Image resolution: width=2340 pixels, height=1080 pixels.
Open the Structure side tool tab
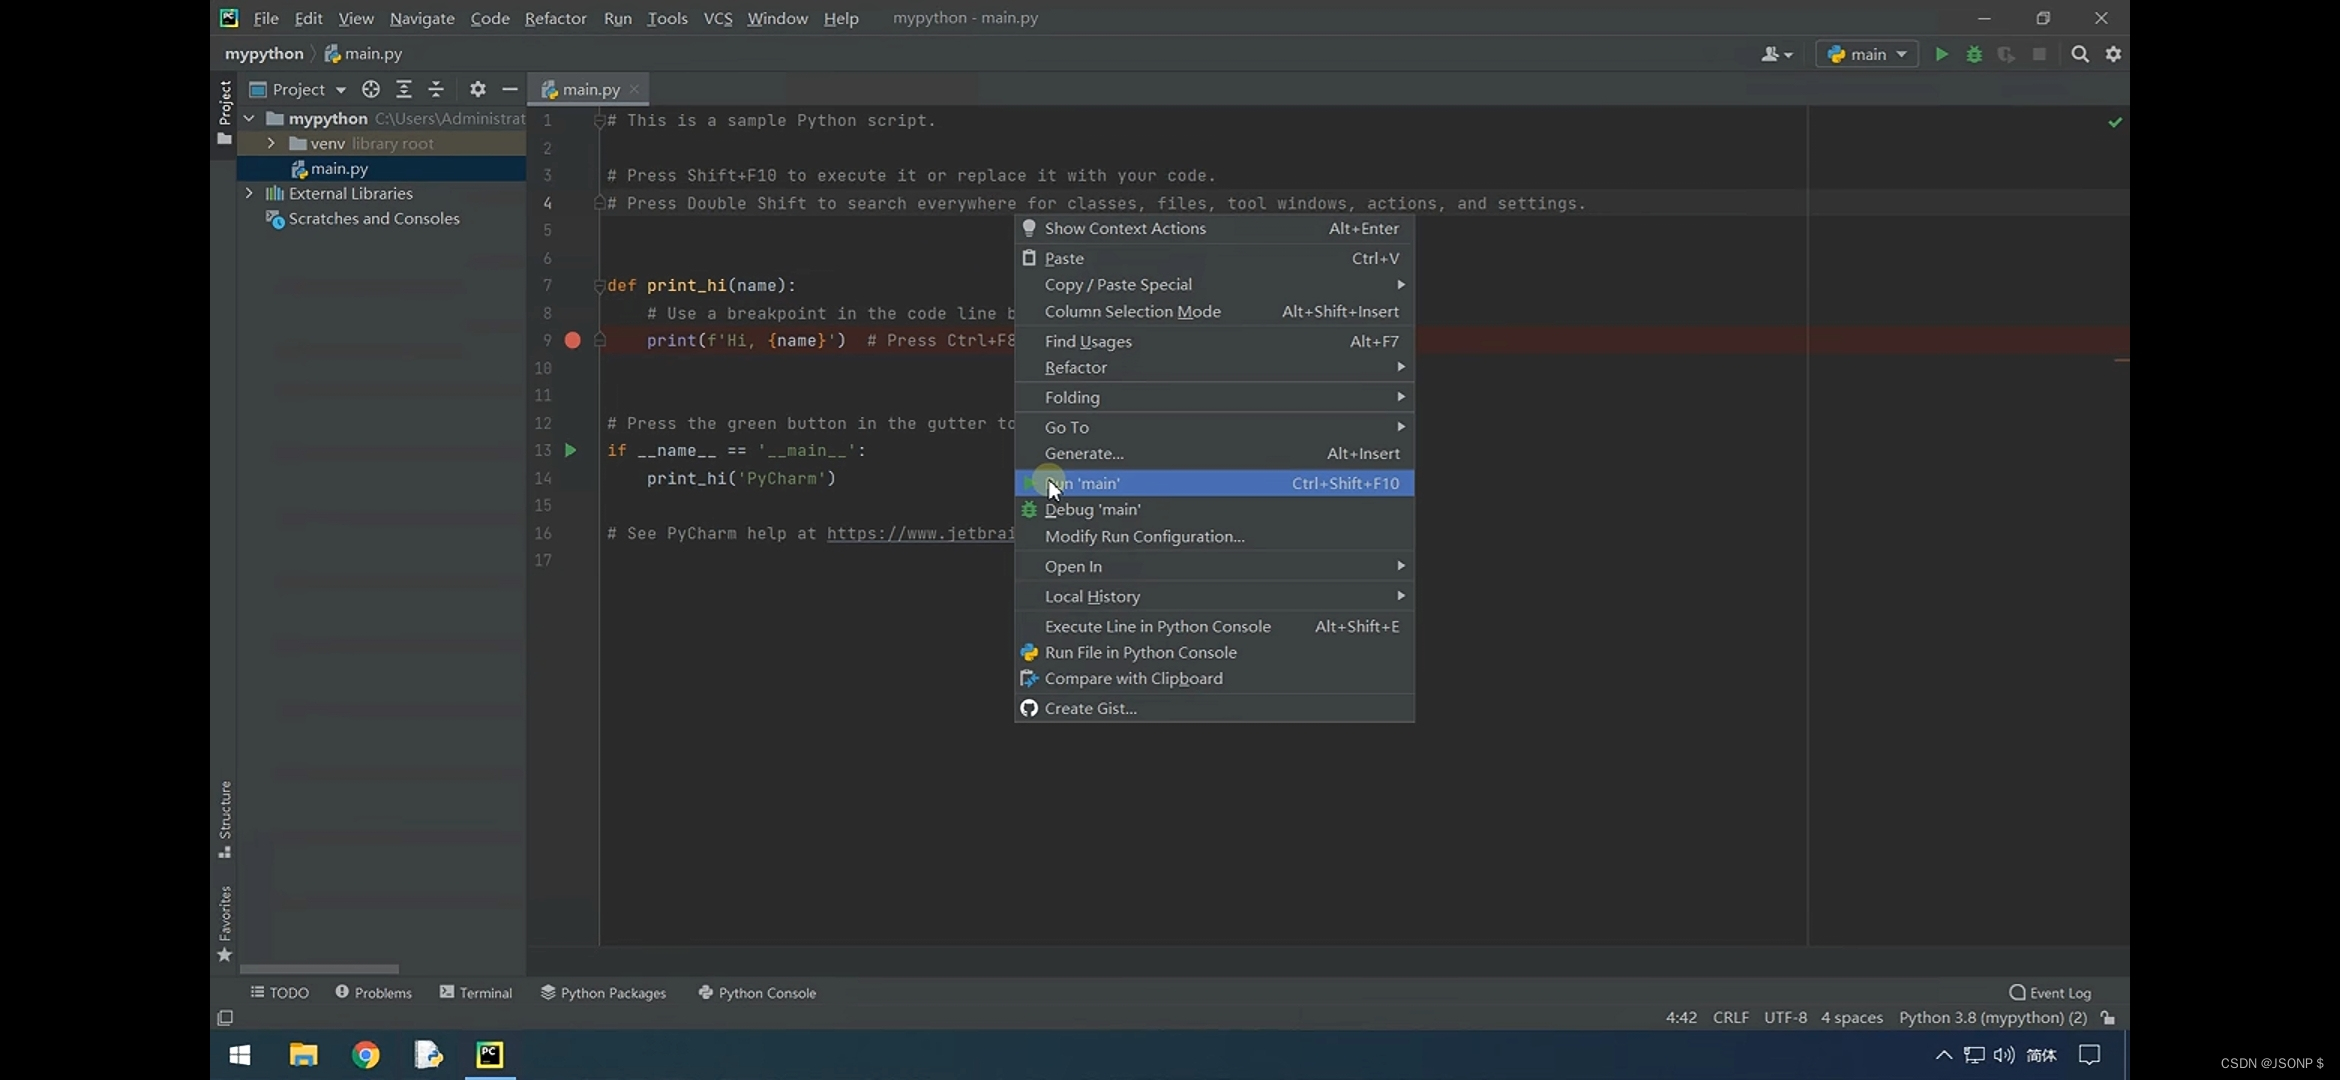click(x=225, y=819)
